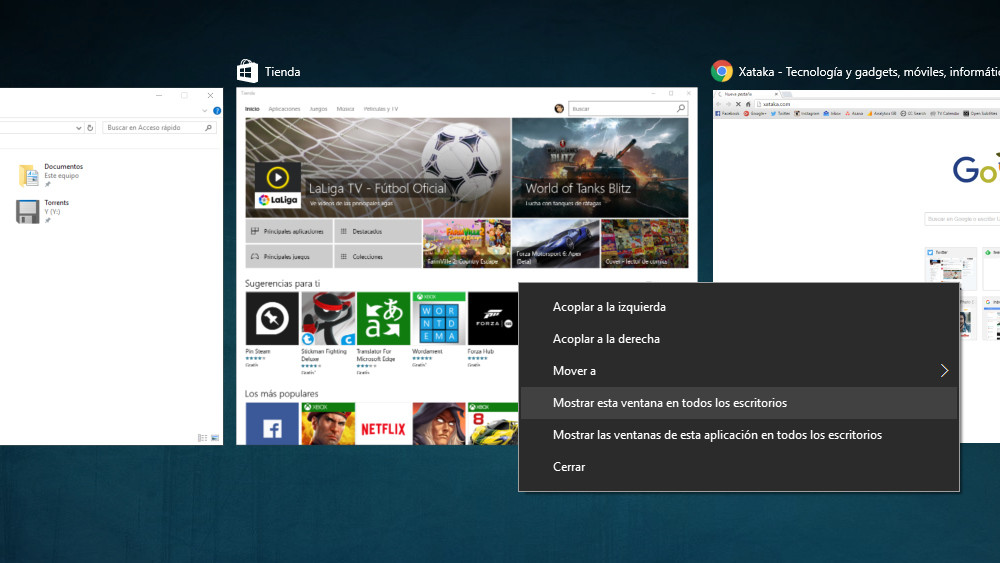Open 'Películas y TV' tab in Tienda

click(x=381, y=109)
